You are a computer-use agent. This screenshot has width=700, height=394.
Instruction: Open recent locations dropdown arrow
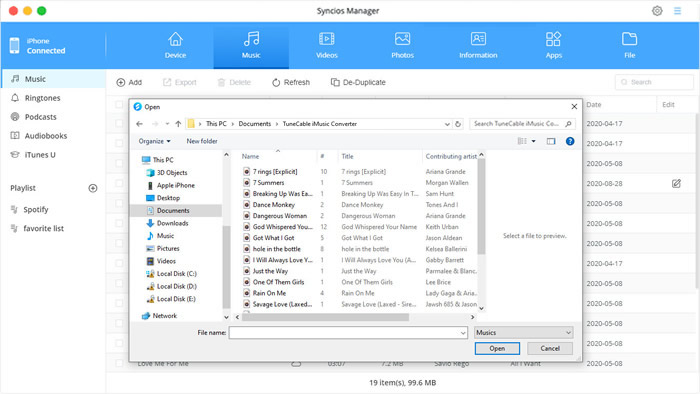pos(167,124)
